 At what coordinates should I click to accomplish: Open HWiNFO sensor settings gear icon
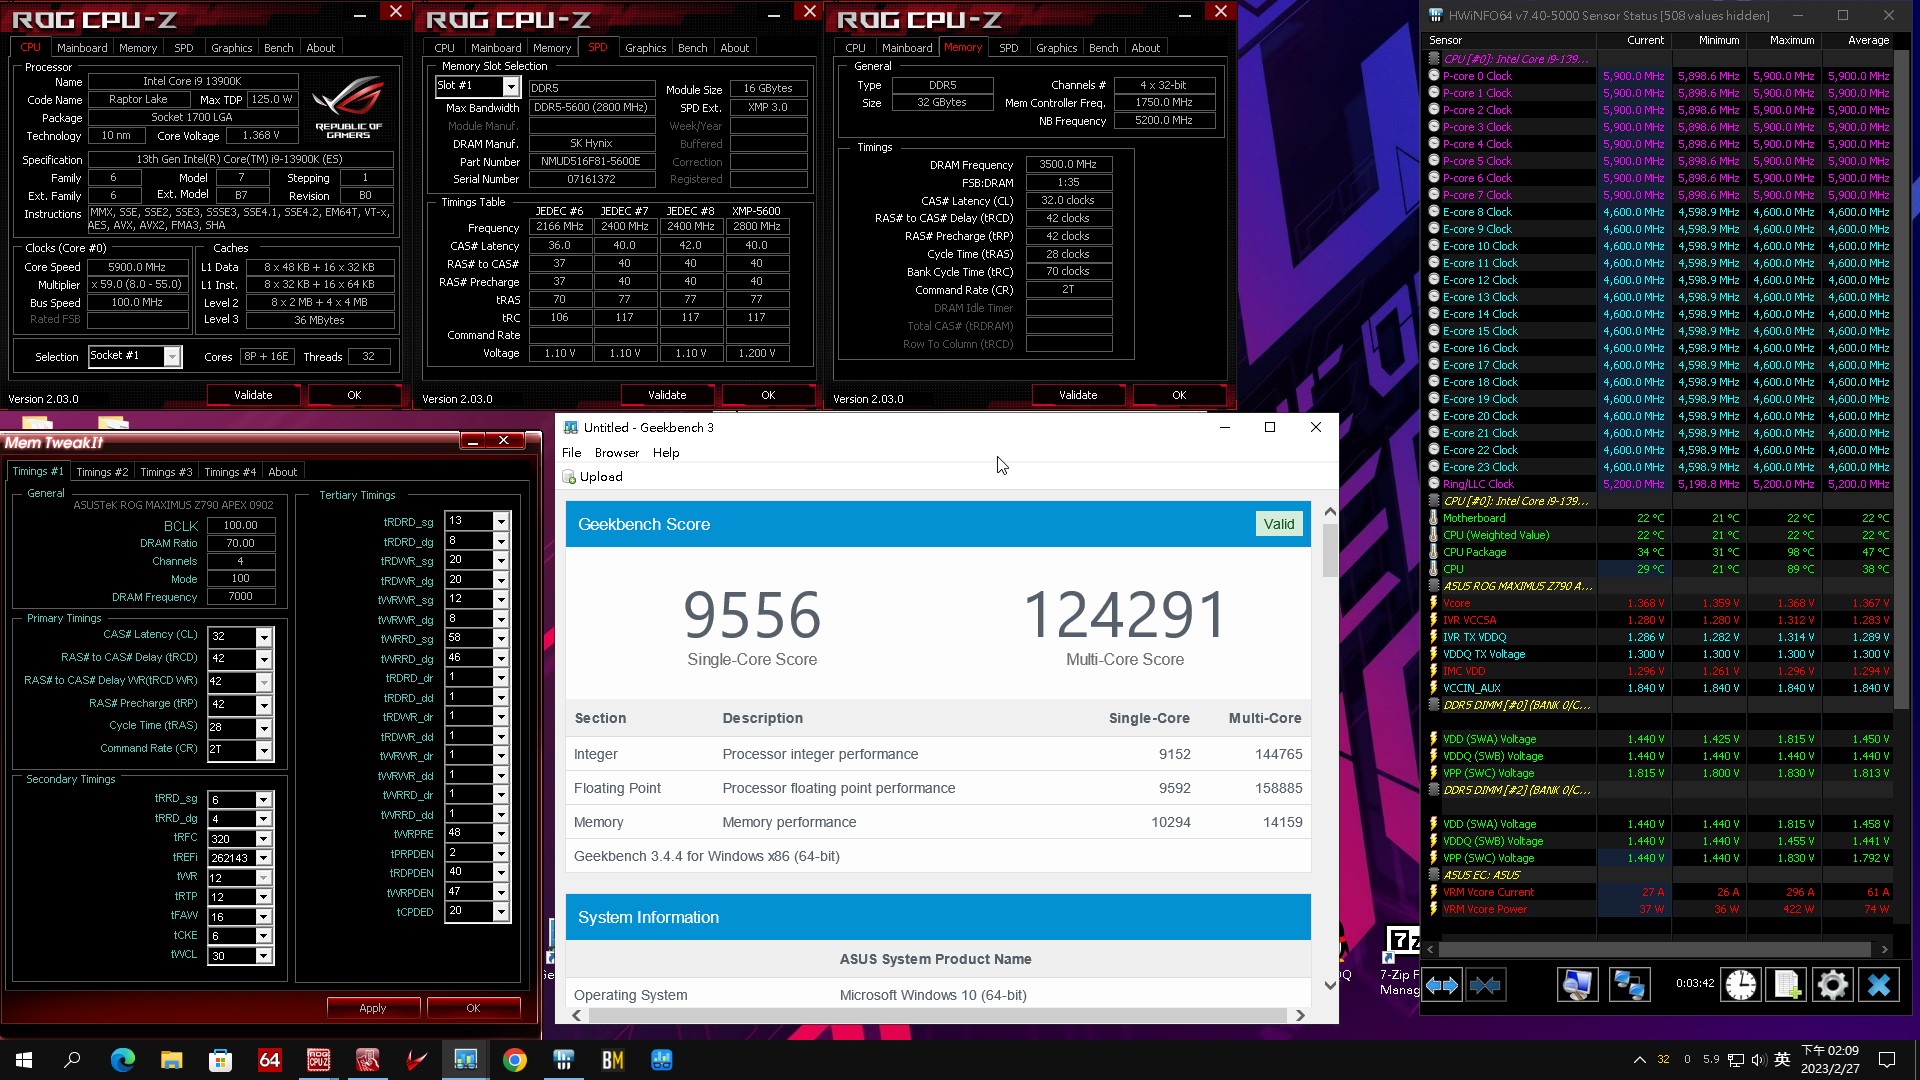[x=1833, y=985]
